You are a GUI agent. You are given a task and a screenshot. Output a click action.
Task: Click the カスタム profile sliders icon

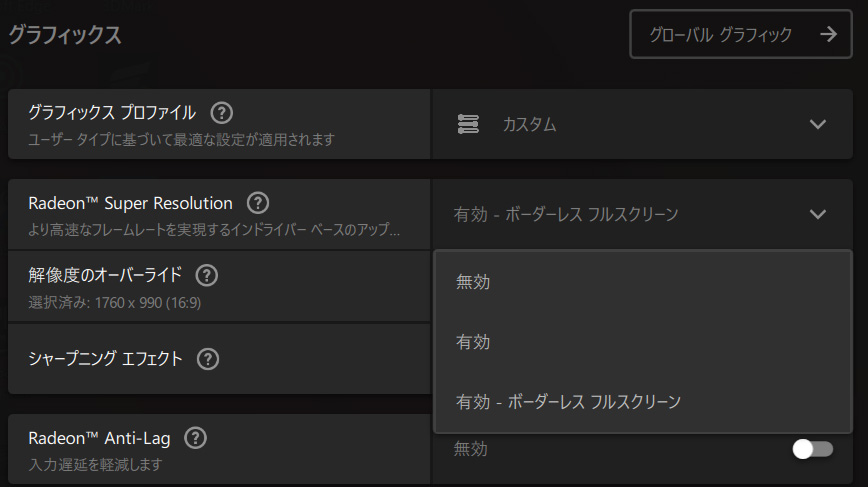468,124
